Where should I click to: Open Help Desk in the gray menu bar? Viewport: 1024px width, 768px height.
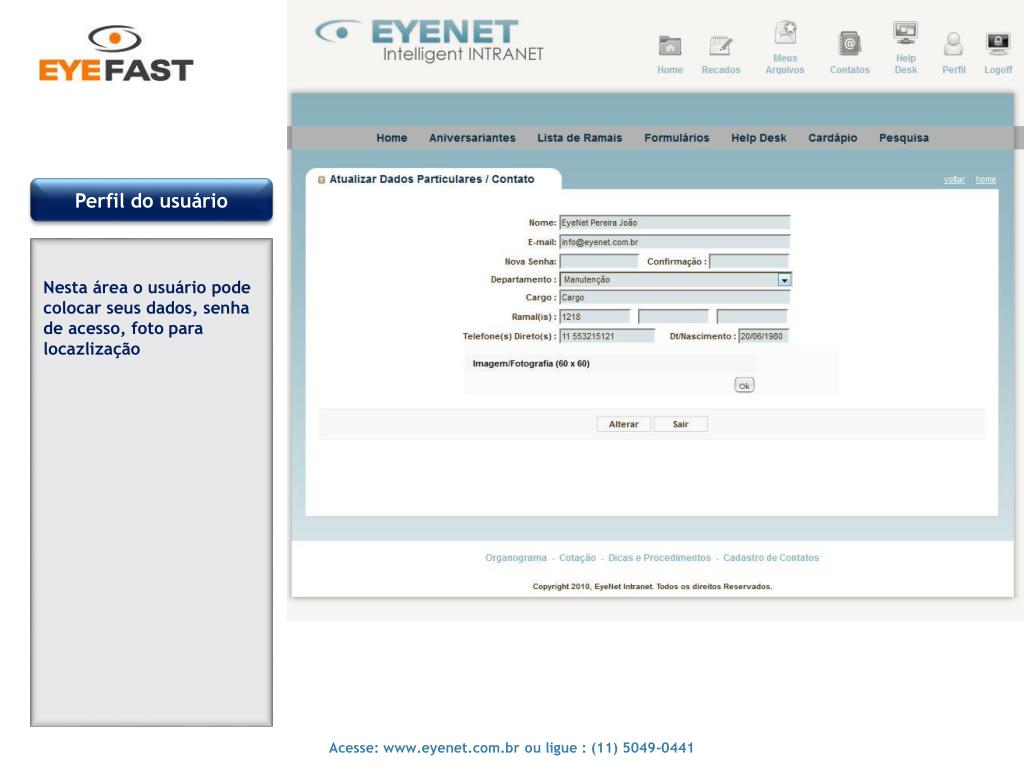(x=758, y=138)
